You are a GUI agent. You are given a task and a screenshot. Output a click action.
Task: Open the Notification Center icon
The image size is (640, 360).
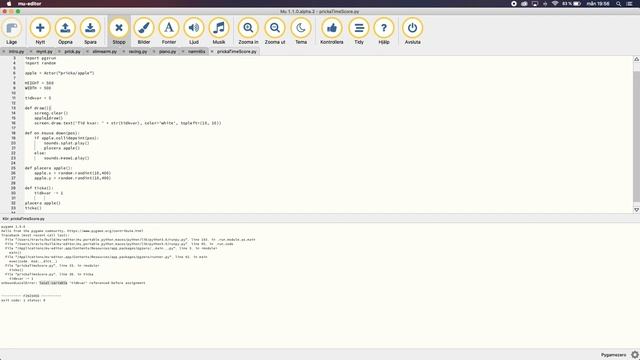pyautogui.click(x=630, y=4)
